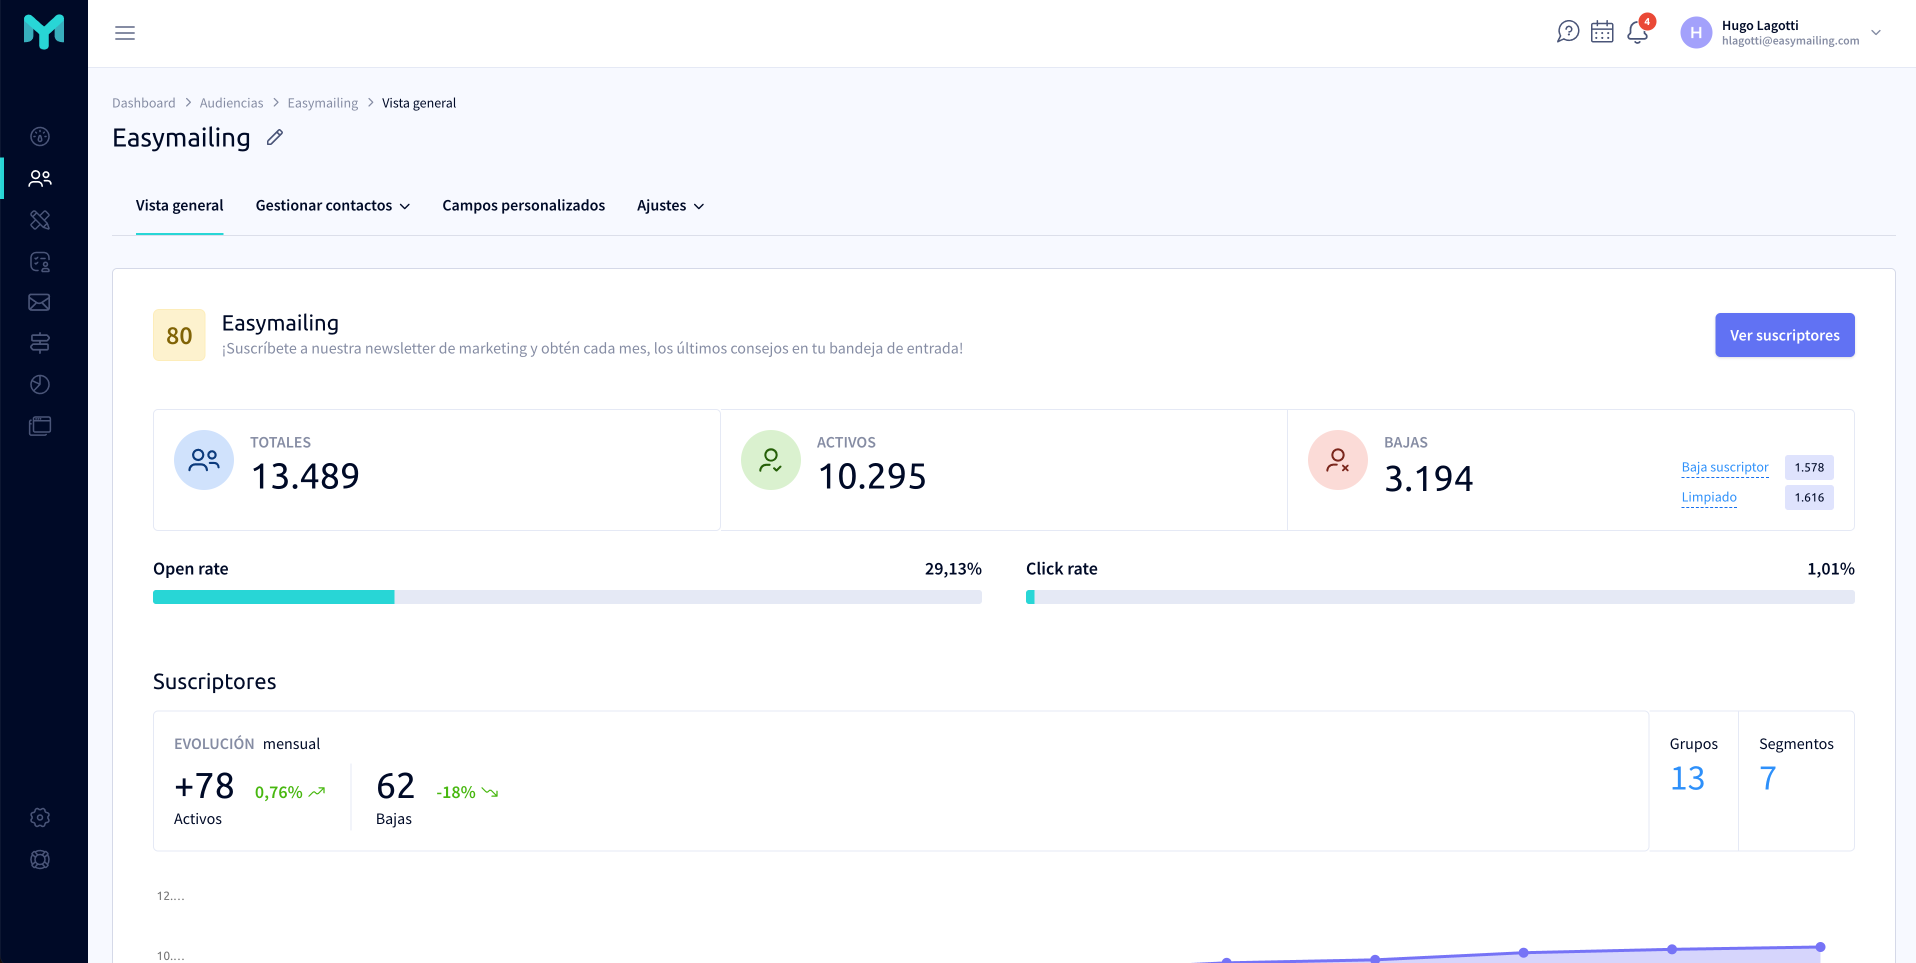Click the Mailing app logo
Viewport: 1916px width, 963px height.
click(x=44, y=32)
